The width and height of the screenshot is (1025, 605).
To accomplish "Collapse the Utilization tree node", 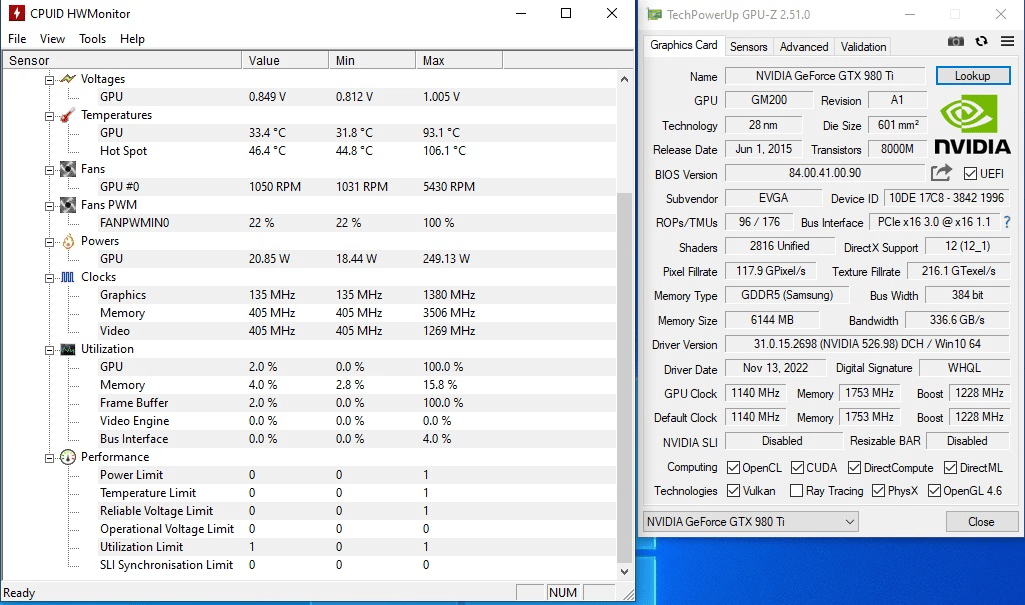I will coord(50,350).
